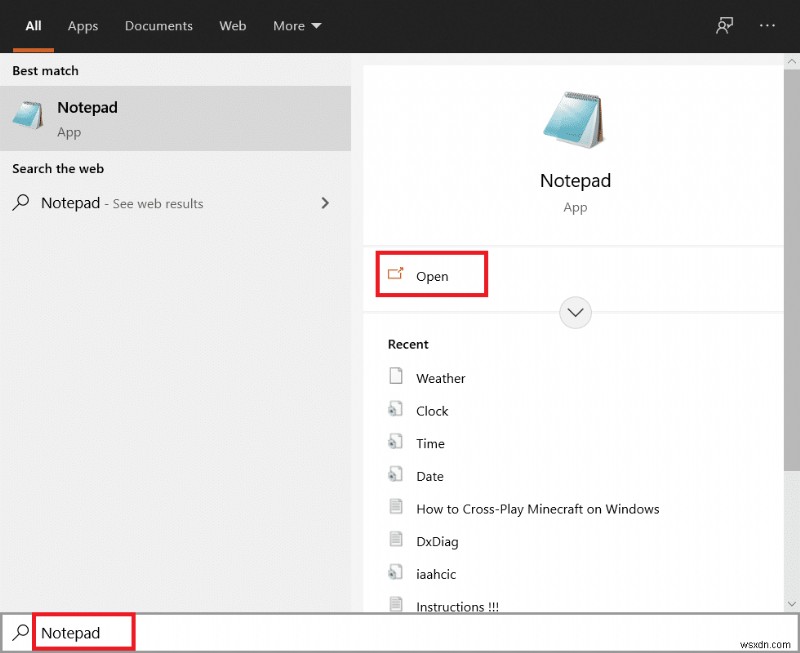Click the magnifier icon in the search box
The image size is (800, 653).
21,632
